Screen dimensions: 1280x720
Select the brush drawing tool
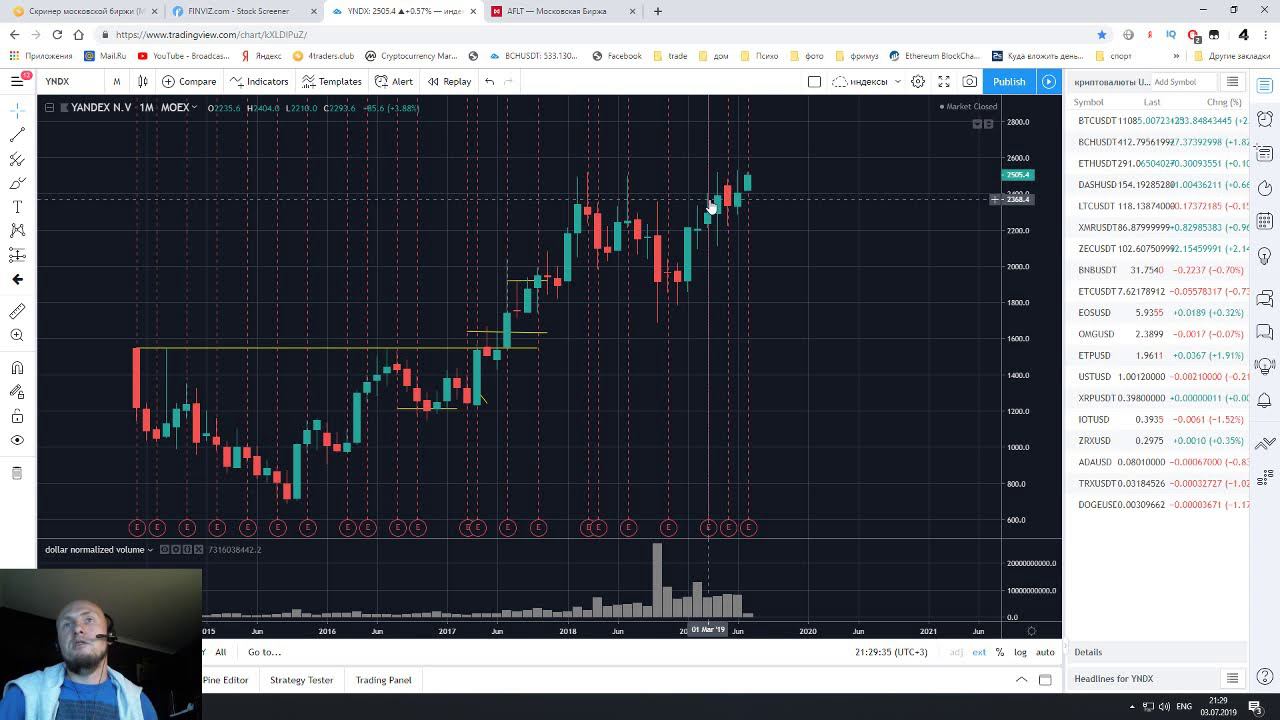(17, 183)
